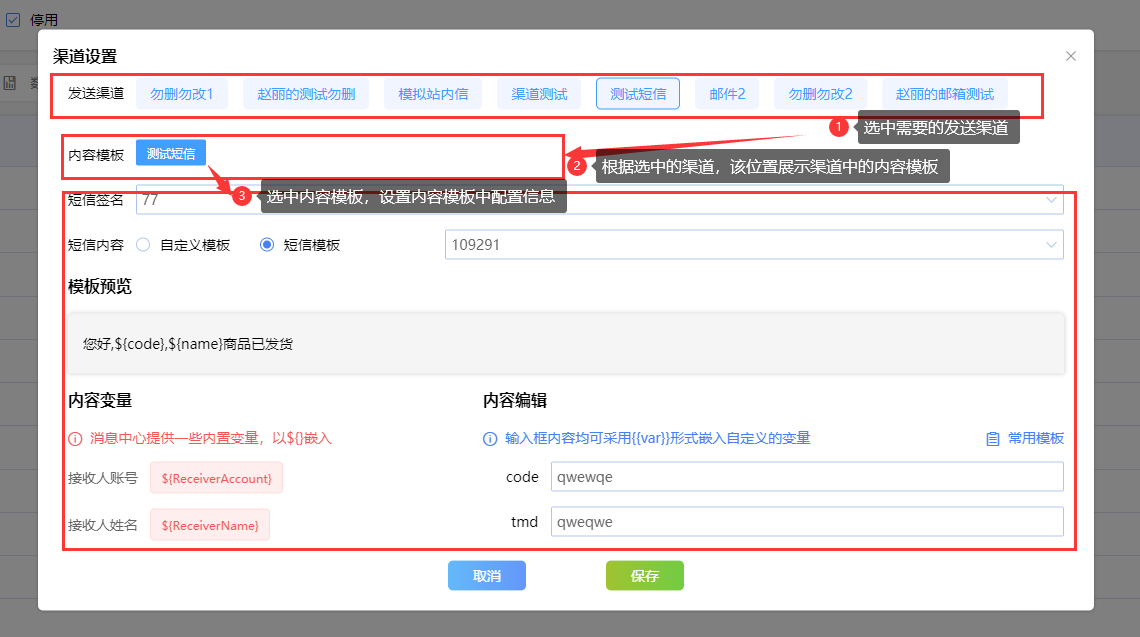Click the code input field
This screenshot has height=637, width=1140.
806,477
